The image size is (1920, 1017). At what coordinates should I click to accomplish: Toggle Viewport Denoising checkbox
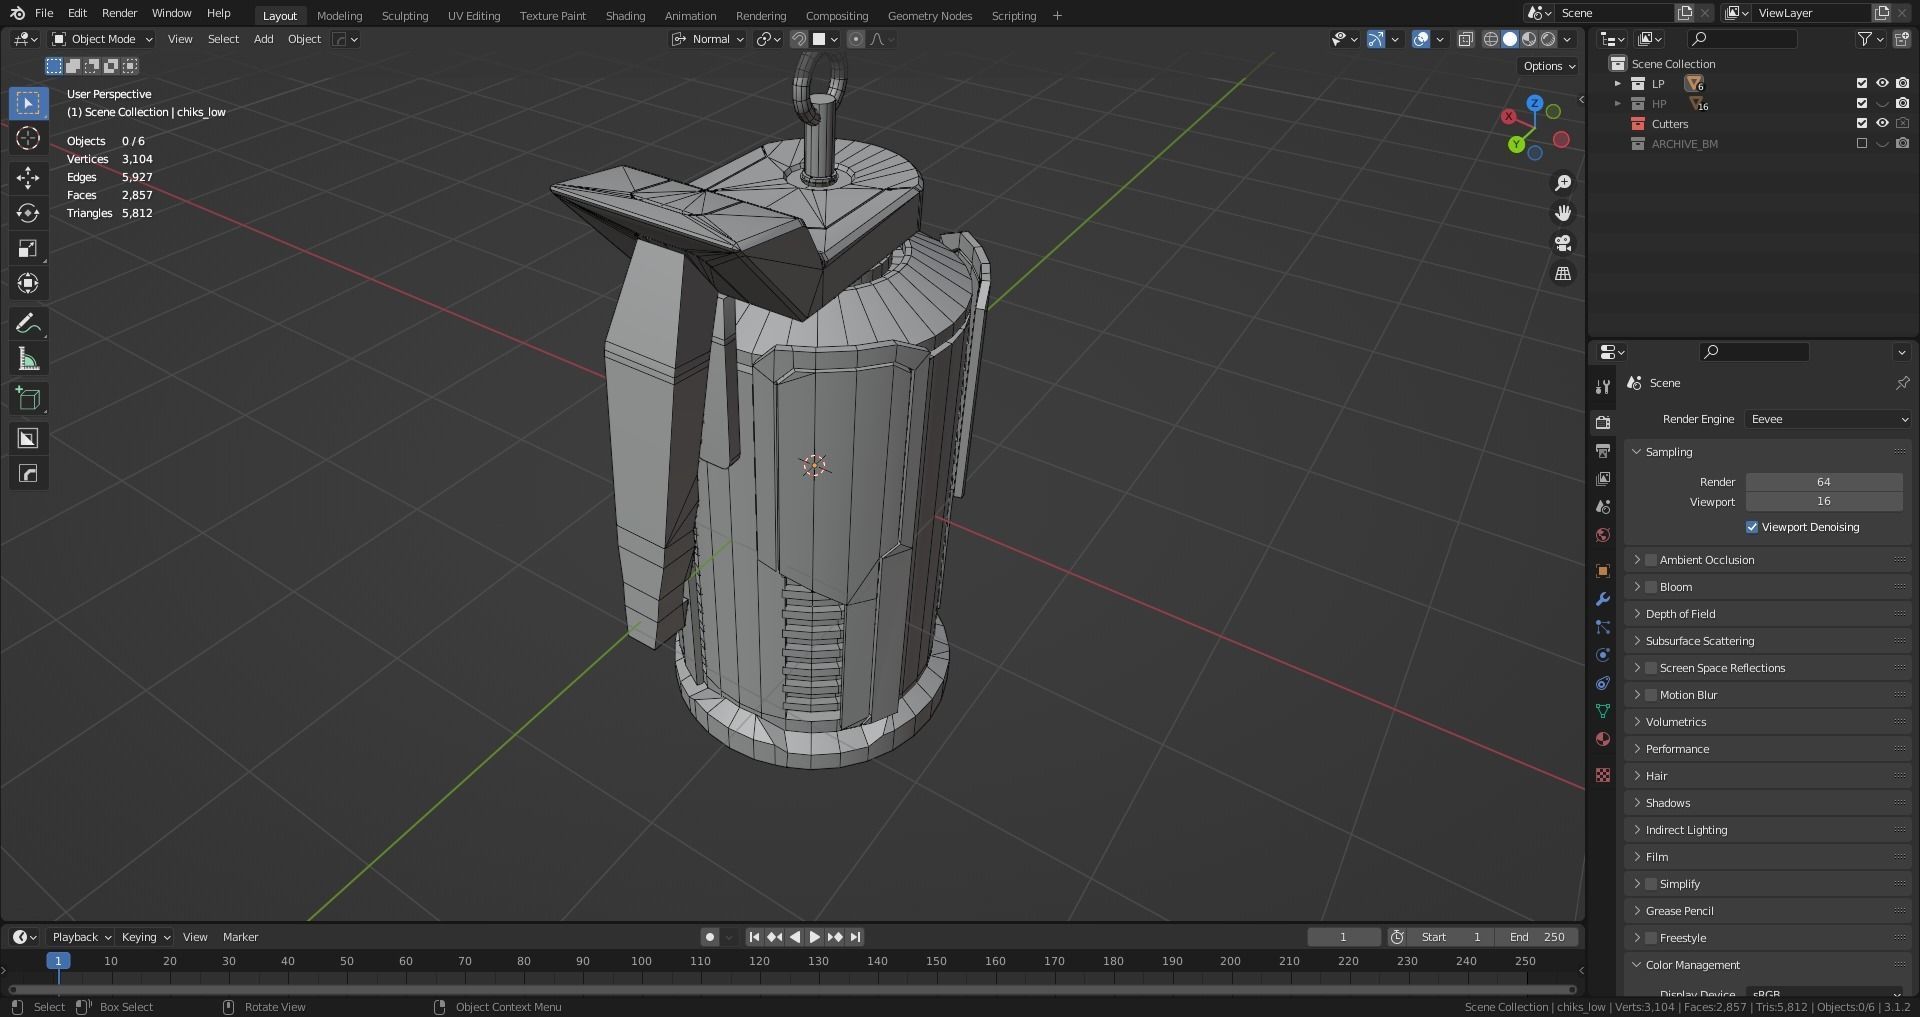point(1752,527)
